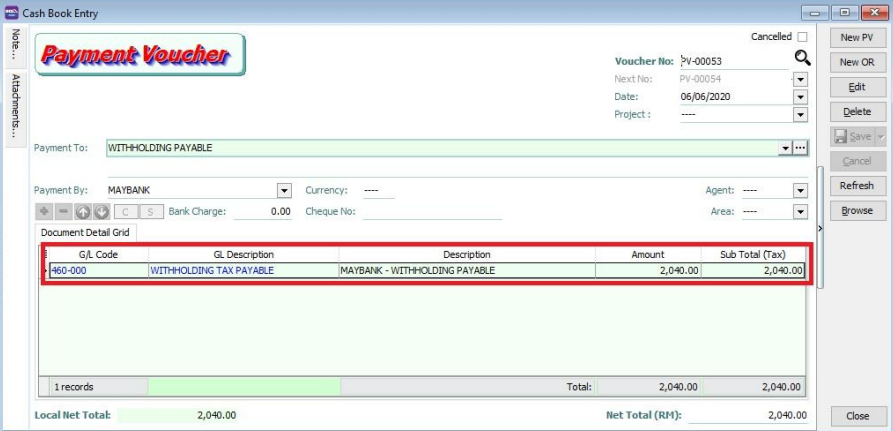Image resolution: width=893 pixels, height=431 pixels.
Task: Open the Date dropdown
Action: click(800, 97)
